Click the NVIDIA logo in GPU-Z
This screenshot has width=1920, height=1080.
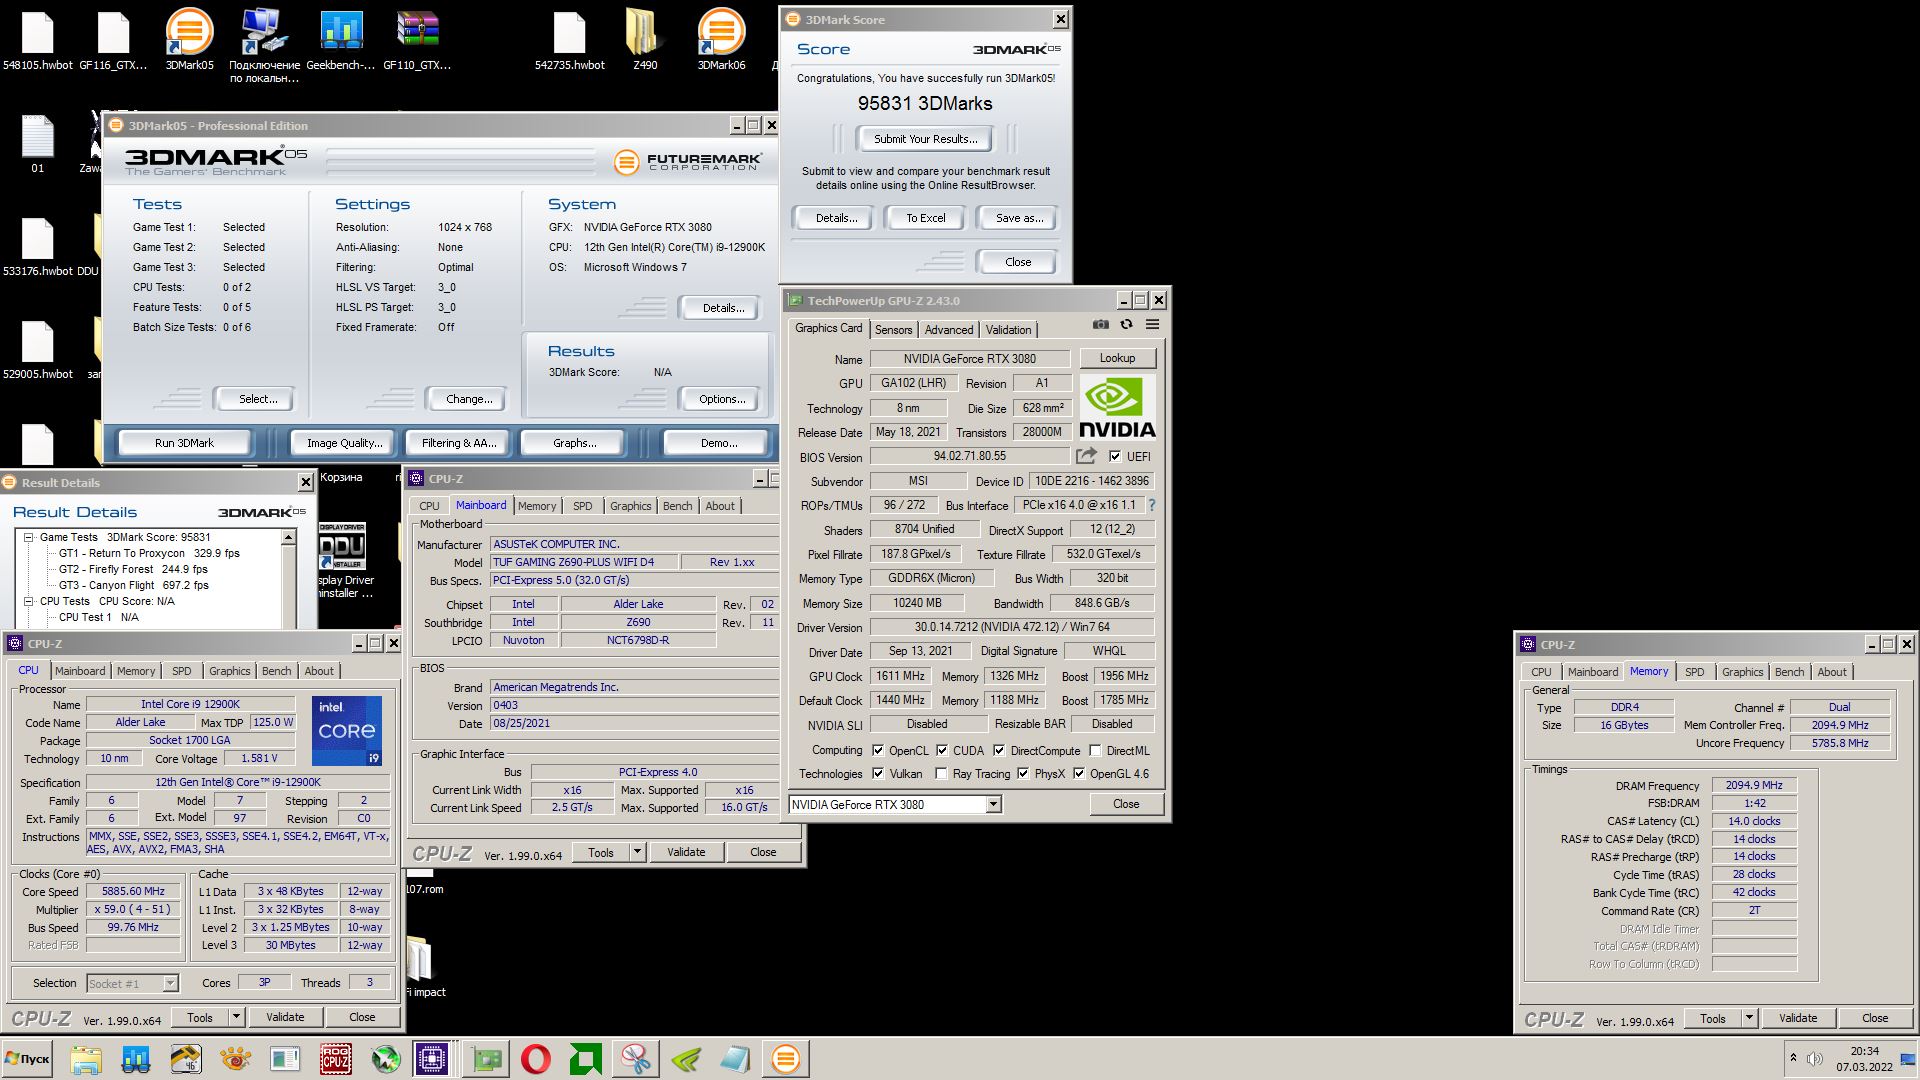coord(1117,407)
